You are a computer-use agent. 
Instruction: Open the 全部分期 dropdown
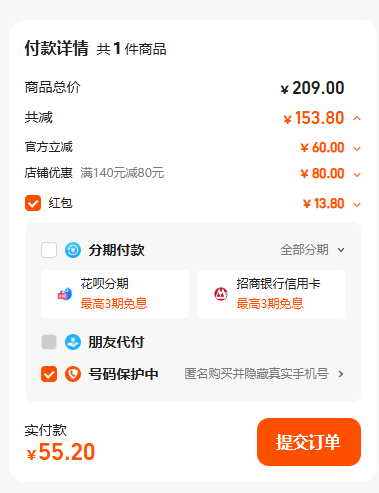tap(312, 250)
